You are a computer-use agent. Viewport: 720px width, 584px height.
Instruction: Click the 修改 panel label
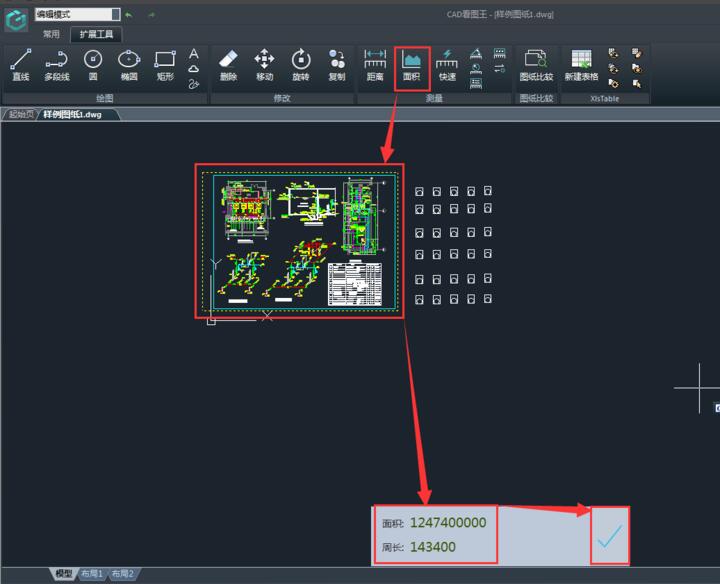click(282, 98)
